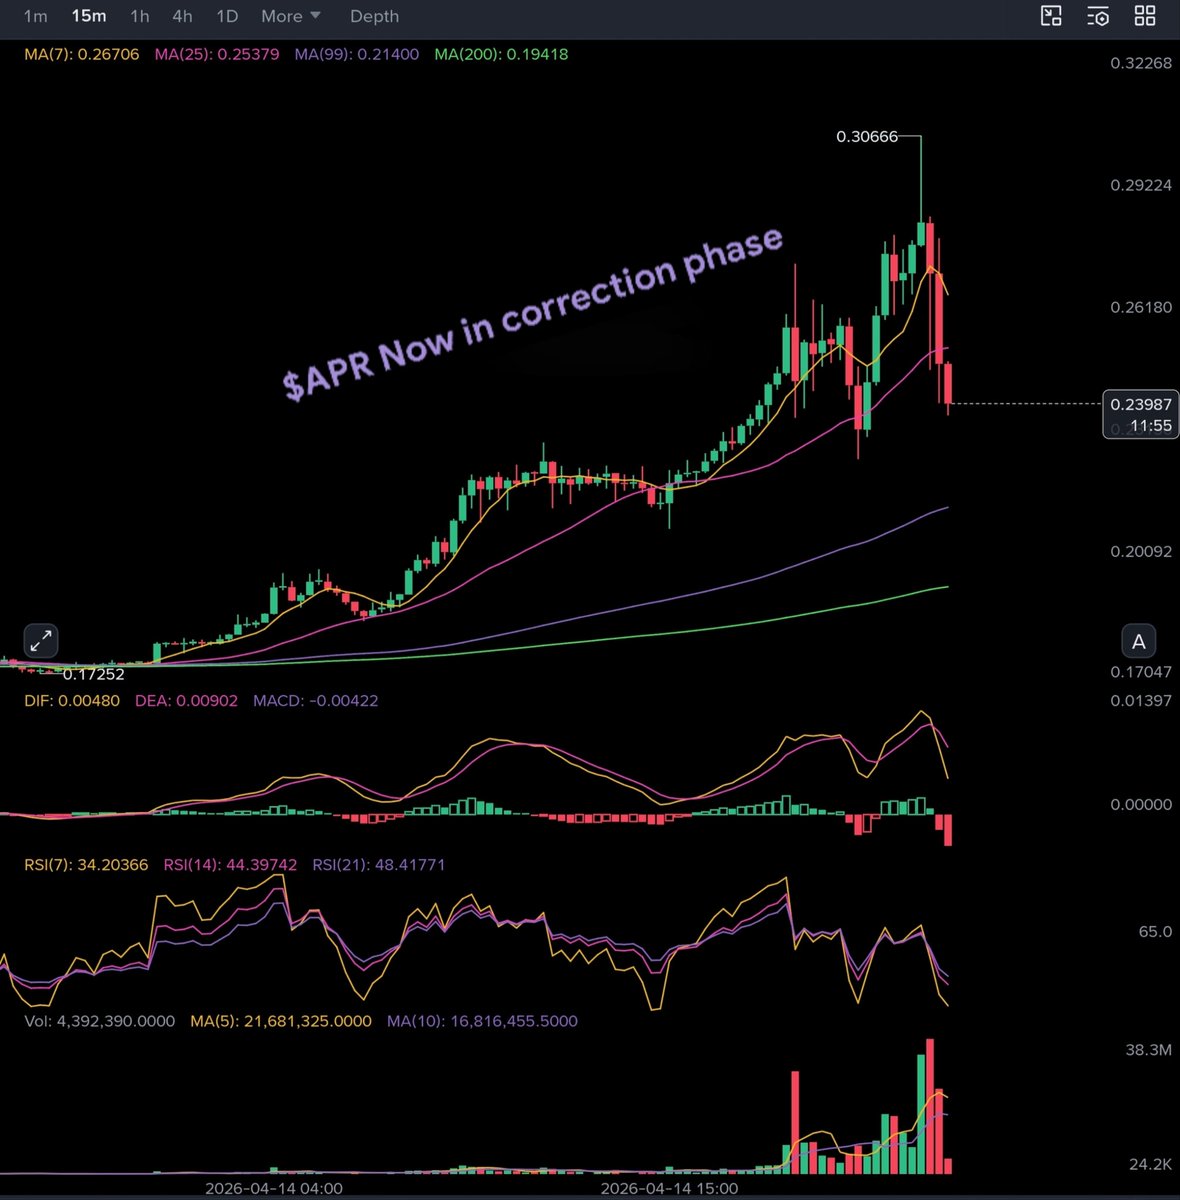Click the RSI(7): 34.20366 label
This screenshot has height=1200, width=1180.
pos(86,865)
